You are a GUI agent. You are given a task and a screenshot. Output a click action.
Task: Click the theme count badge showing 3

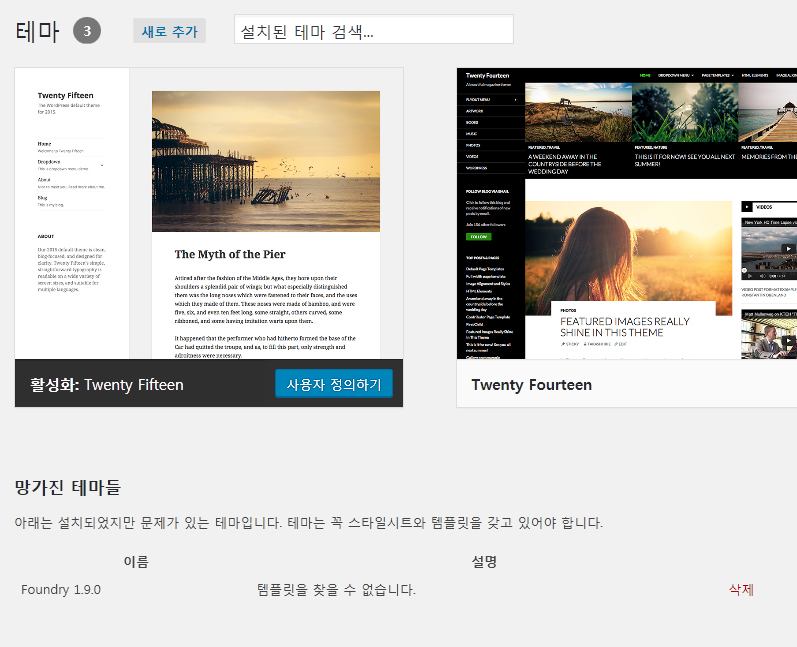[x=87, y=31]
